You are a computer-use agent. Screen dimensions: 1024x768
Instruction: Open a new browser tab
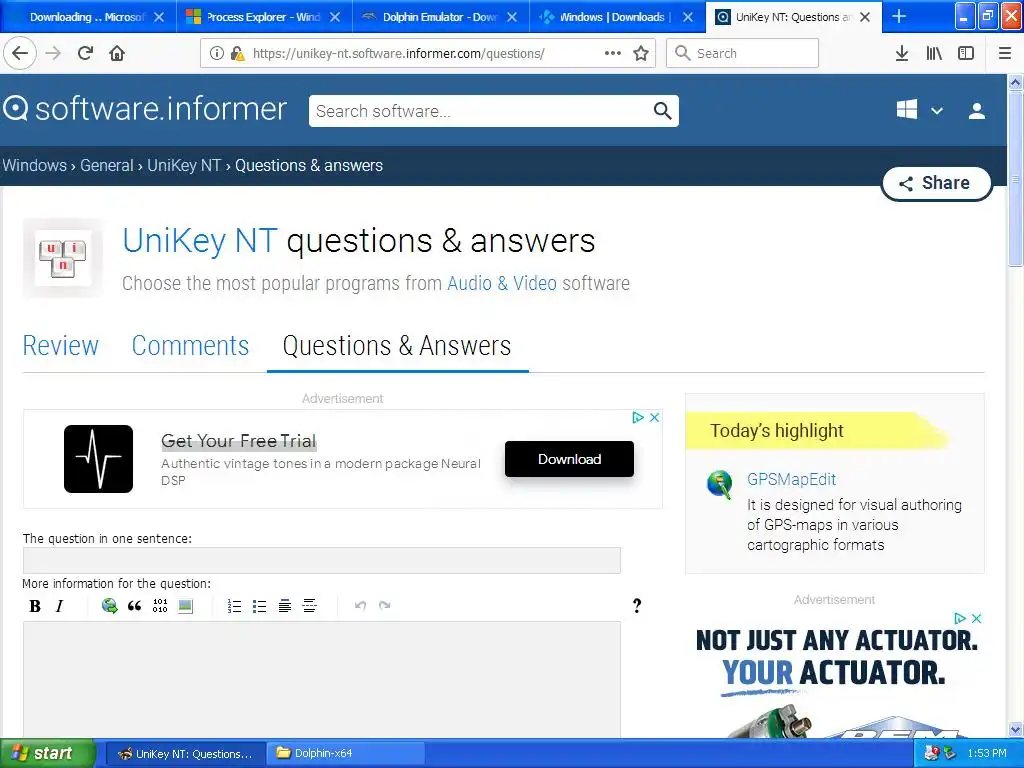click(899, 16)
